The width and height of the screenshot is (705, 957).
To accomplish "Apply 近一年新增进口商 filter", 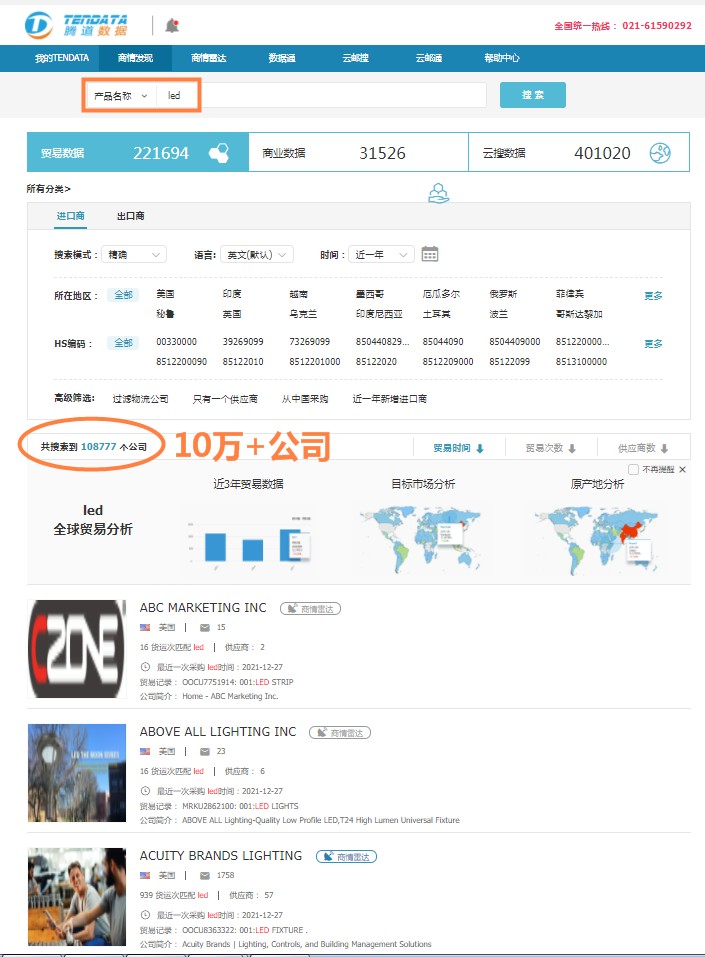I will click(389, 399).
